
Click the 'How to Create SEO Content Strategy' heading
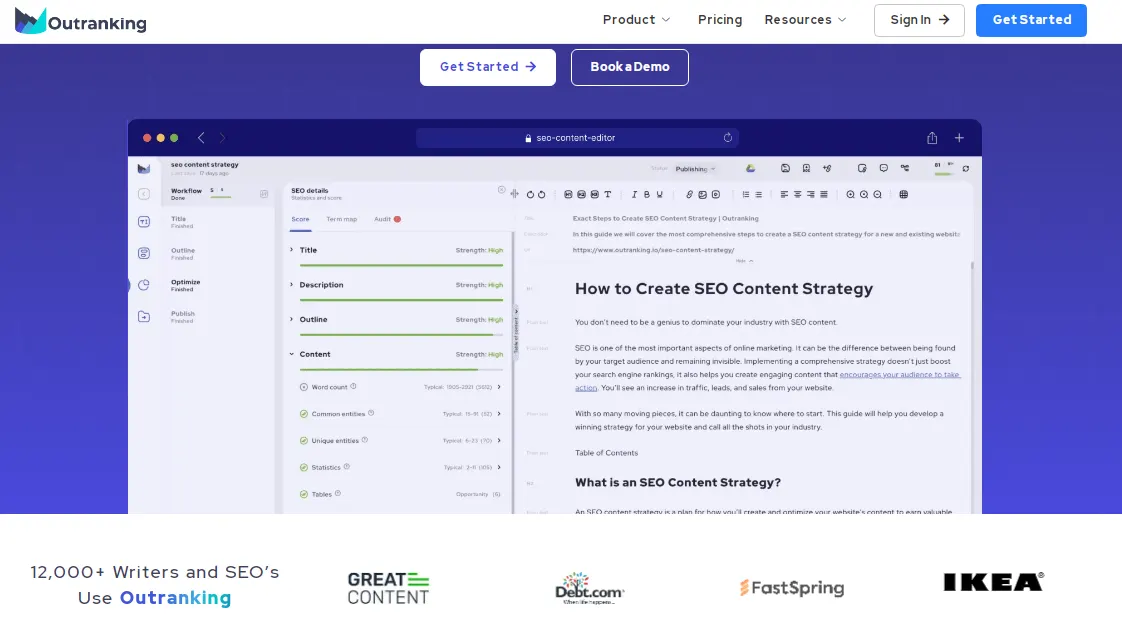pos(723,289)
